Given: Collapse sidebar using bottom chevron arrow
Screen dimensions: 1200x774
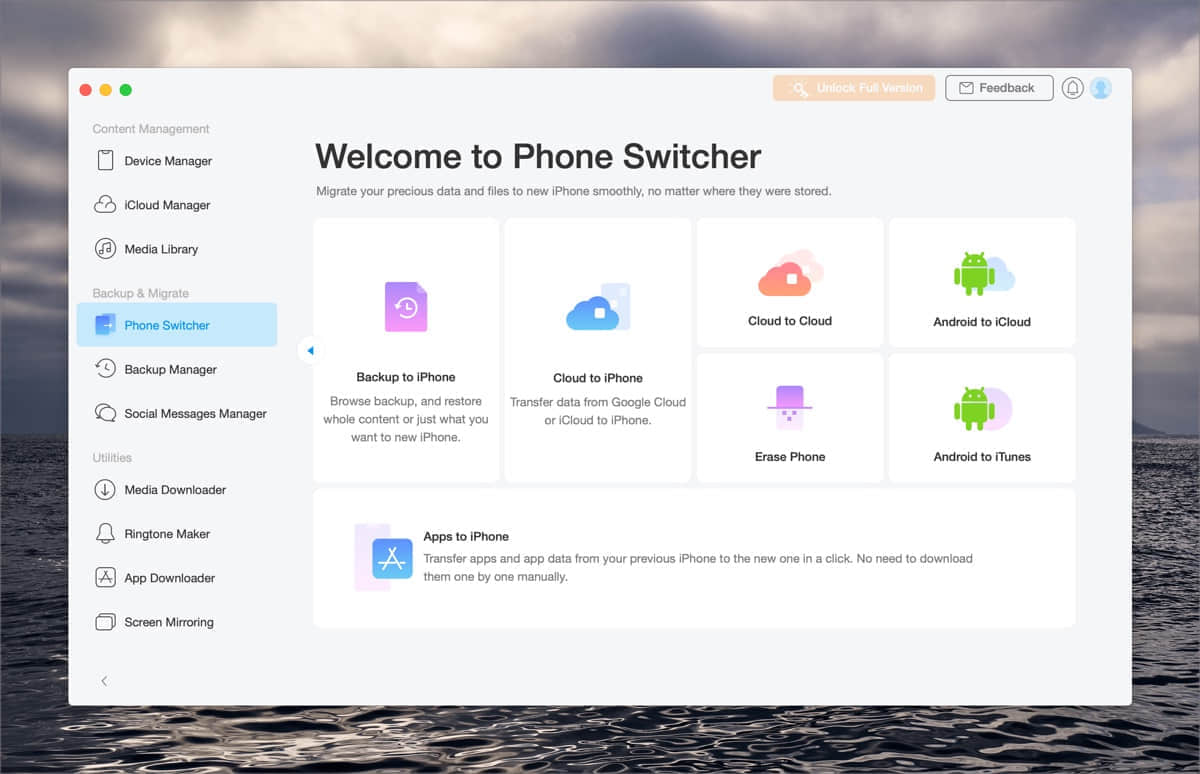Looking at the screenshot, I should [104, 681].
